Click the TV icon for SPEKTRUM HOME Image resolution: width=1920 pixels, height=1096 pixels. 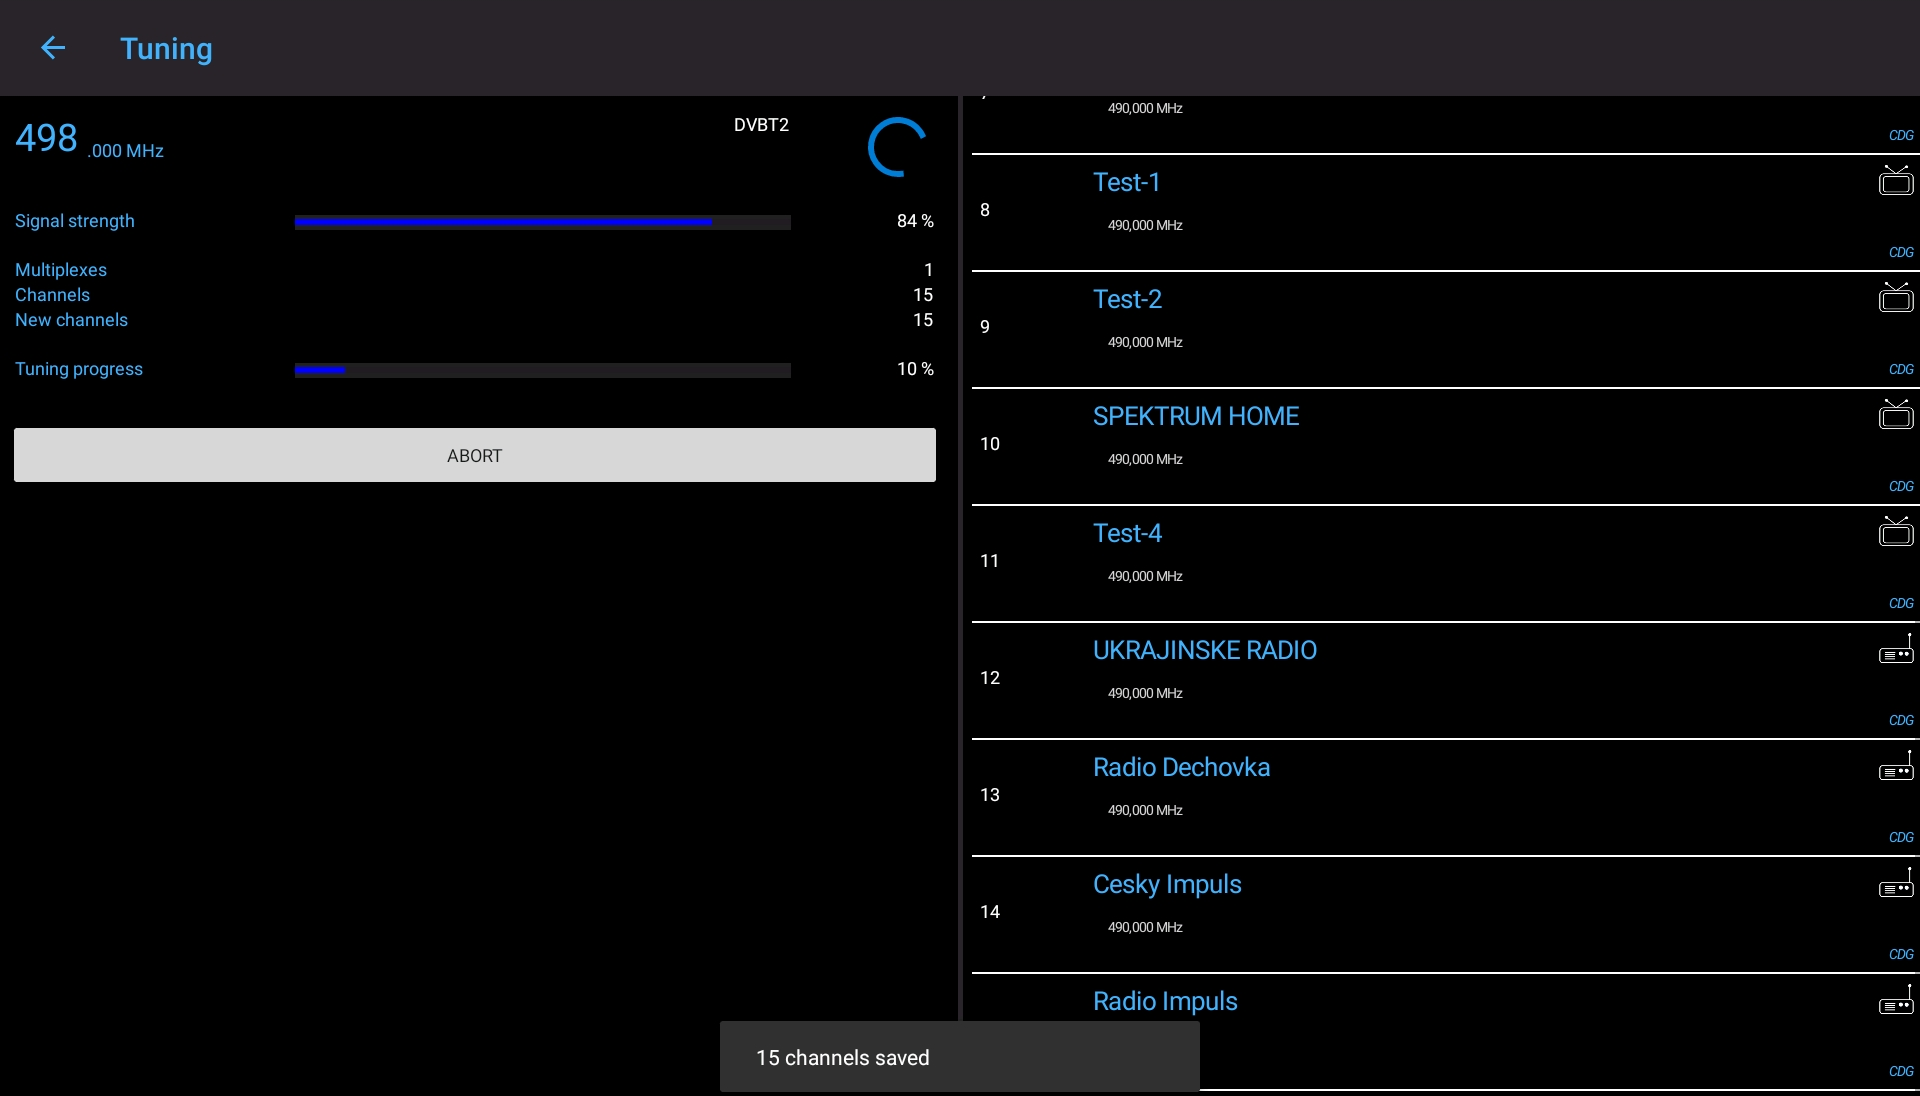click(x=1895, y=415)
